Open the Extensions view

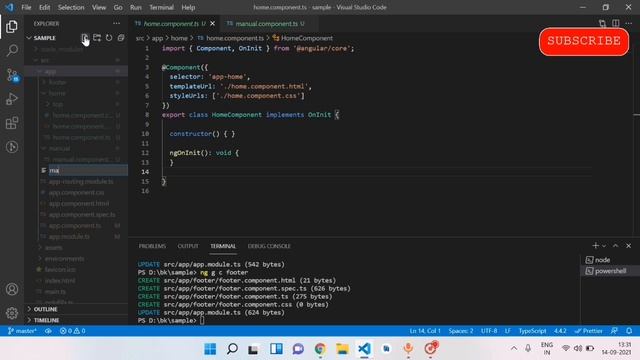point(12,123)
